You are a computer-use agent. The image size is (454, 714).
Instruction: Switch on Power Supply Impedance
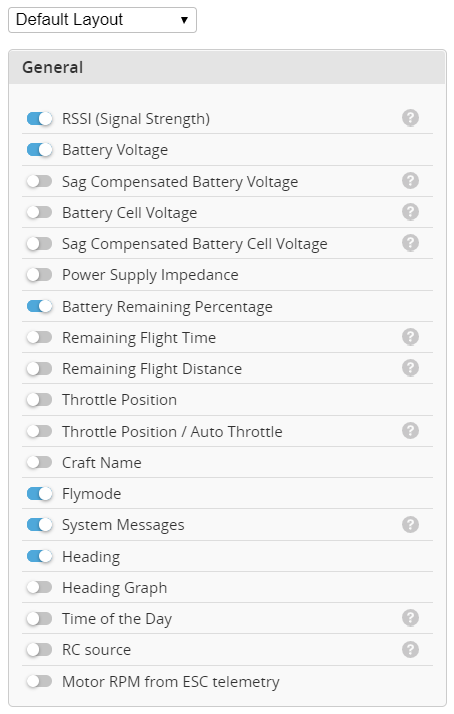pyautogui.click(x=39, y=275)
